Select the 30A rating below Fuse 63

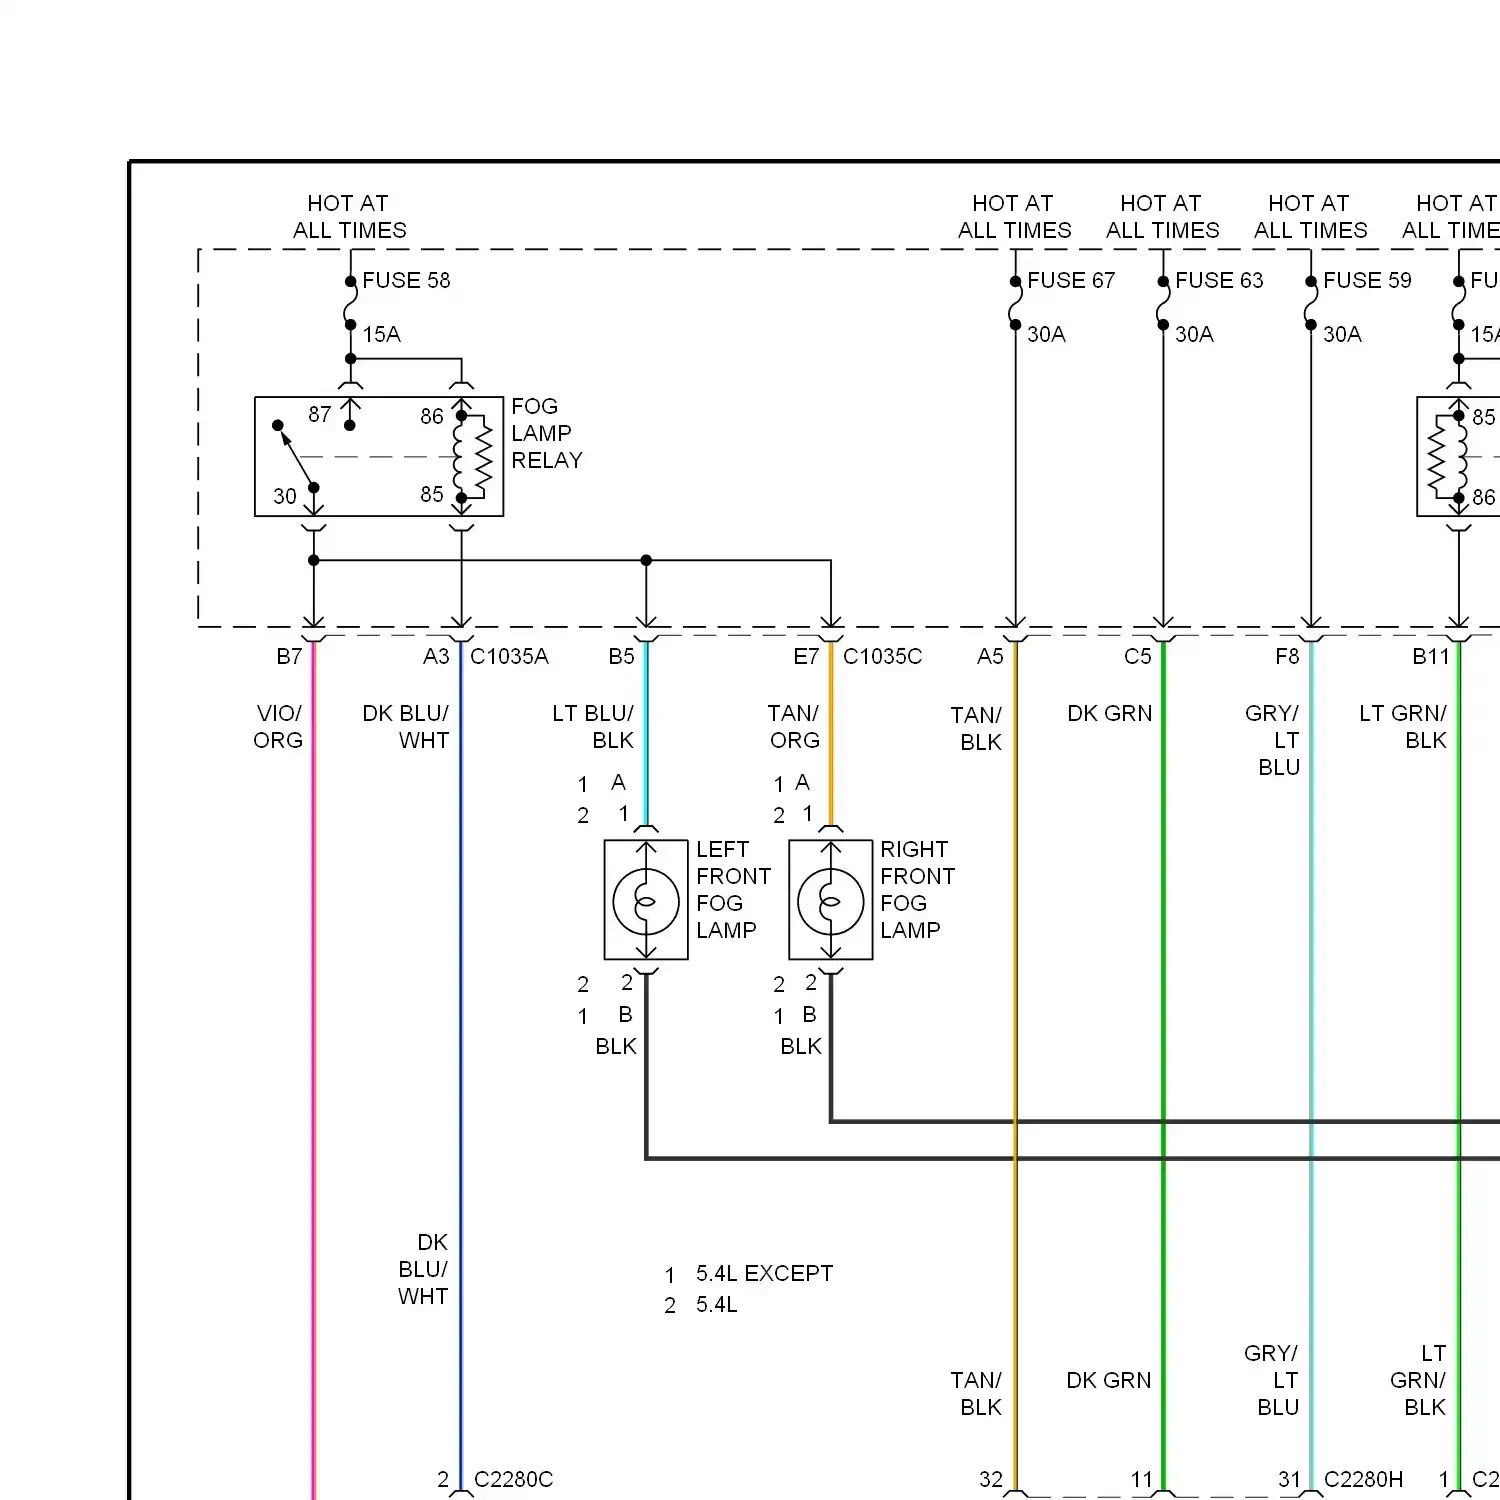[1194, 334]
